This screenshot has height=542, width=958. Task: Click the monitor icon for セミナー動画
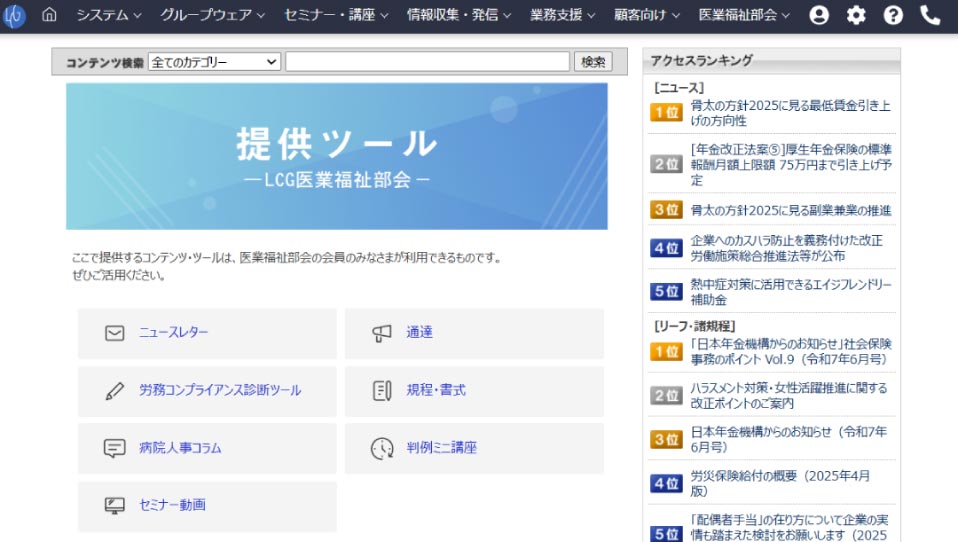[115, 506]
